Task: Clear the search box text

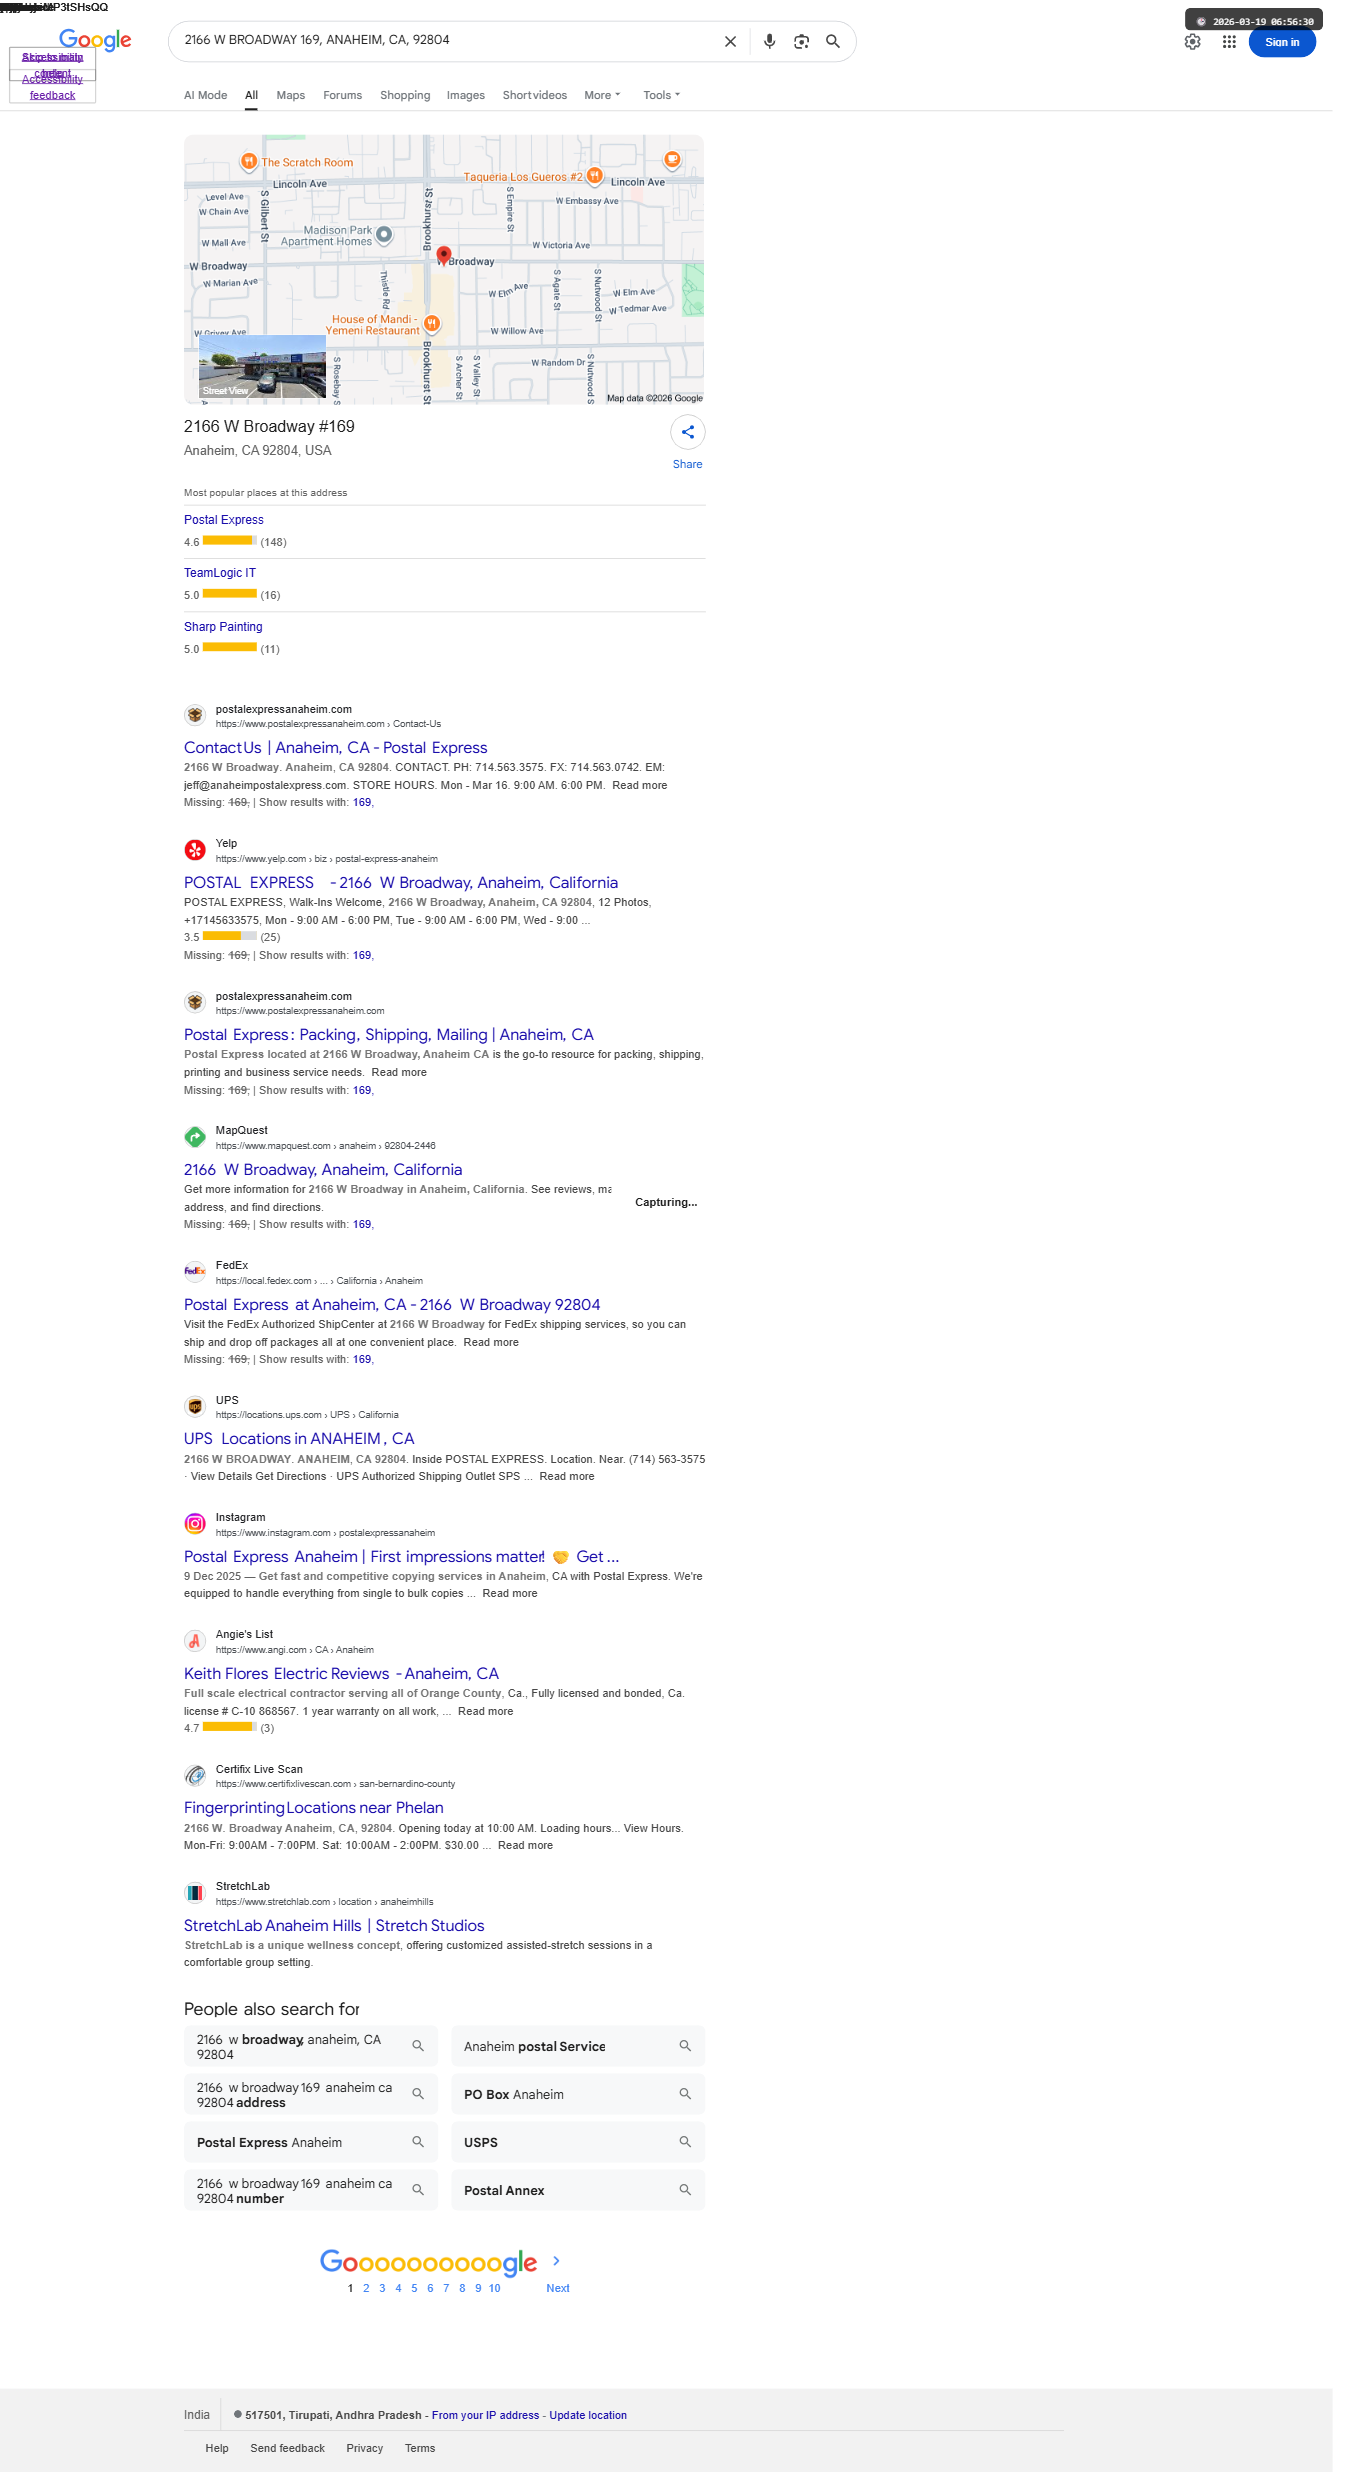Action: [730, 42]
